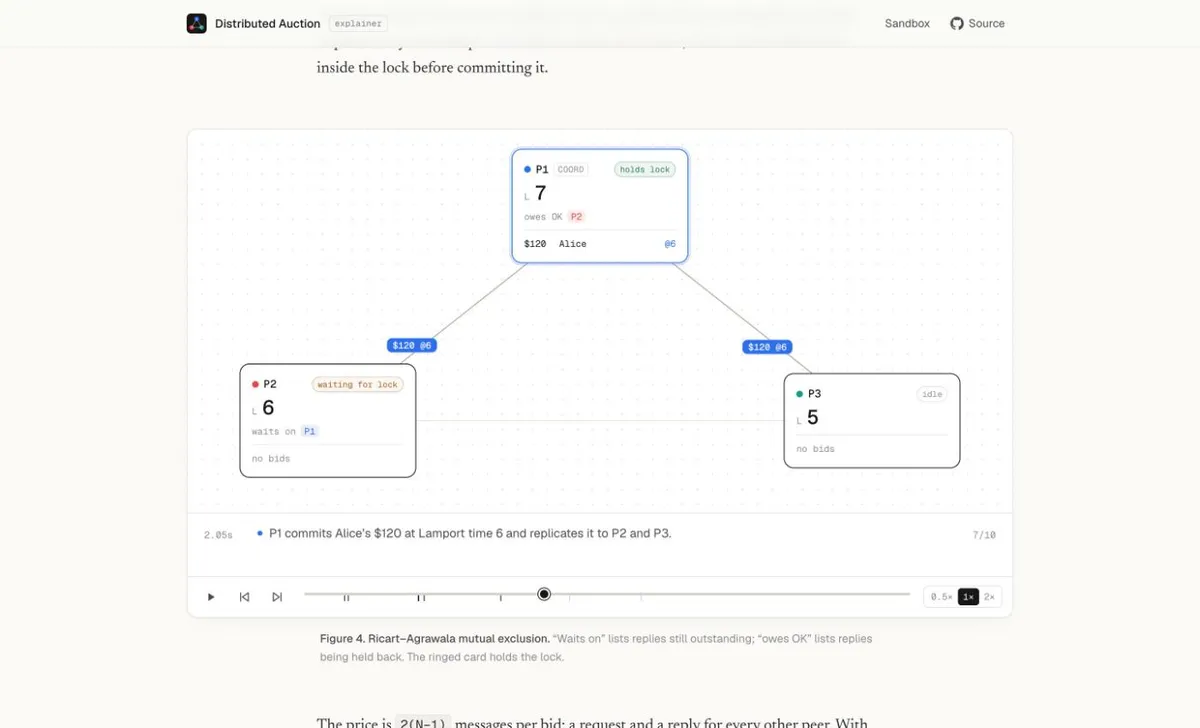
Task: Click the blue P1 chip after 'waits on'
Action: tap(310, 431)
